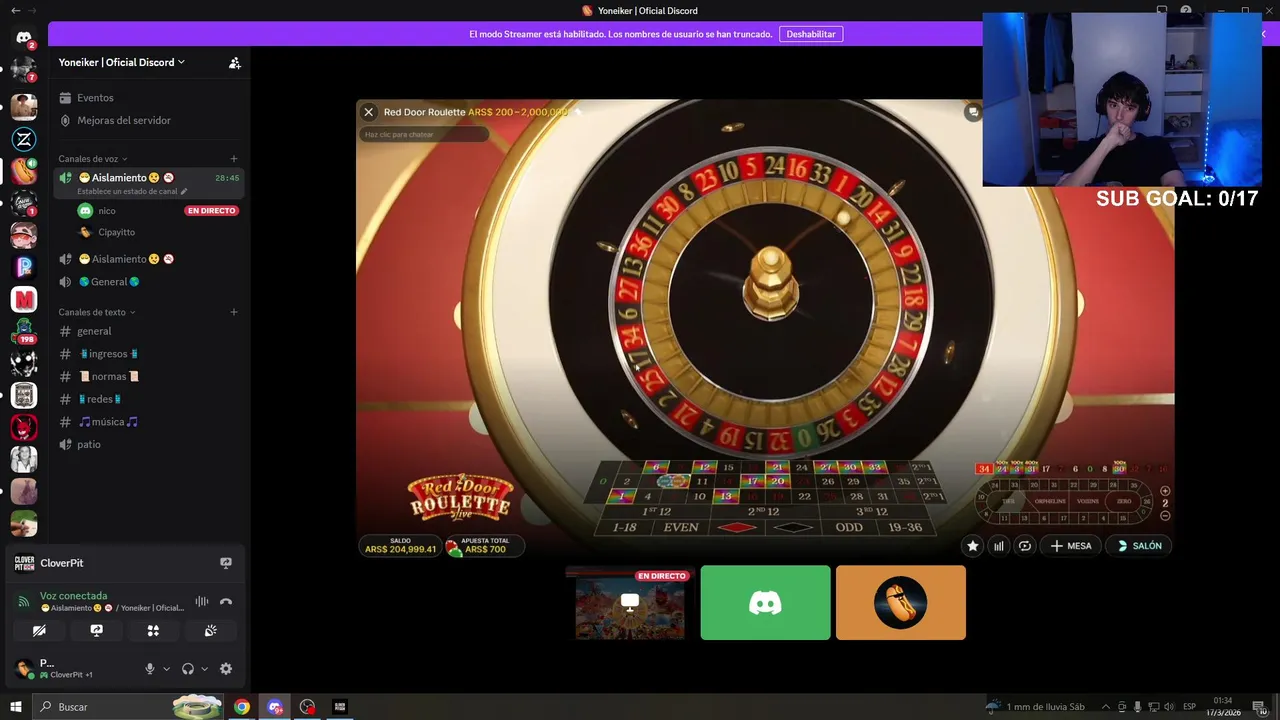Increase racetrack neighbours with plus icon
Screen dimensions: 1280x720
pos(1165,491)
